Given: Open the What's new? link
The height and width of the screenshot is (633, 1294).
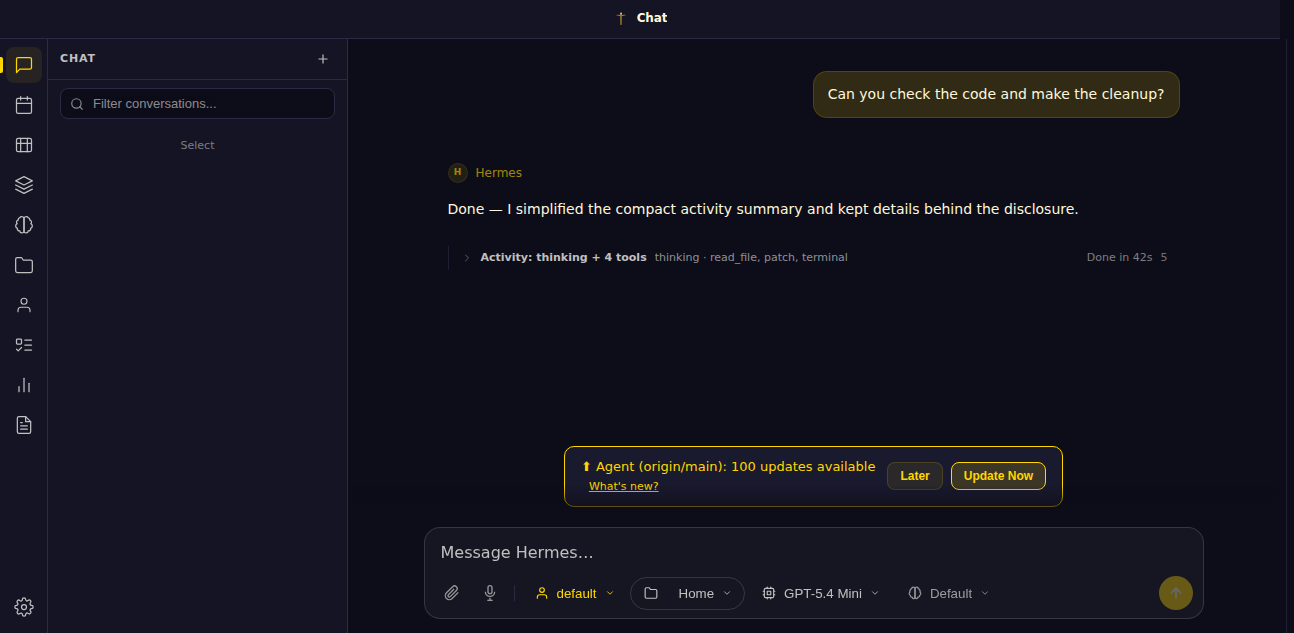Looking at the screenshot, I should pos(624,486).
